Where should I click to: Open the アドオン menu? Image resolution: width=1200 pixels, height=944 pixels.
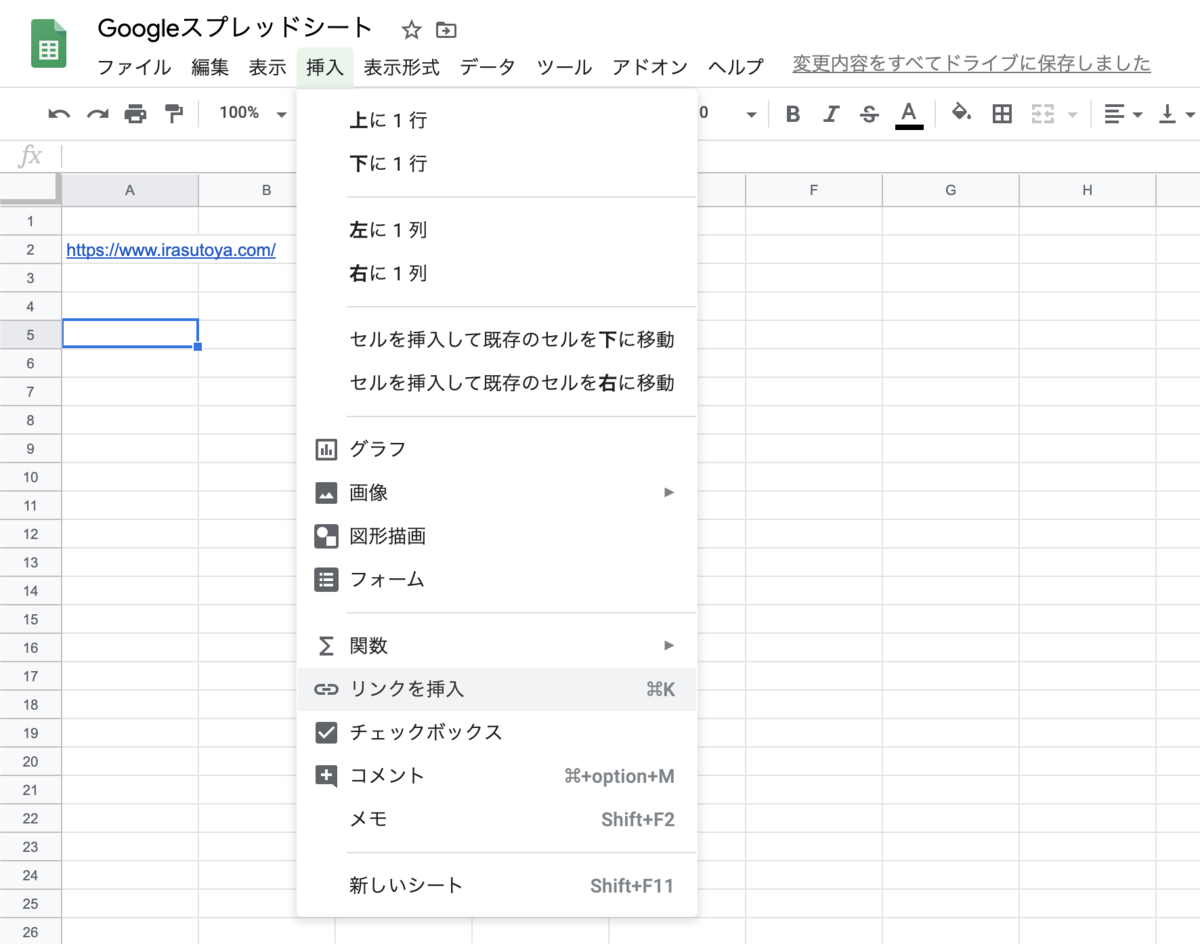[x=650, y=67]
